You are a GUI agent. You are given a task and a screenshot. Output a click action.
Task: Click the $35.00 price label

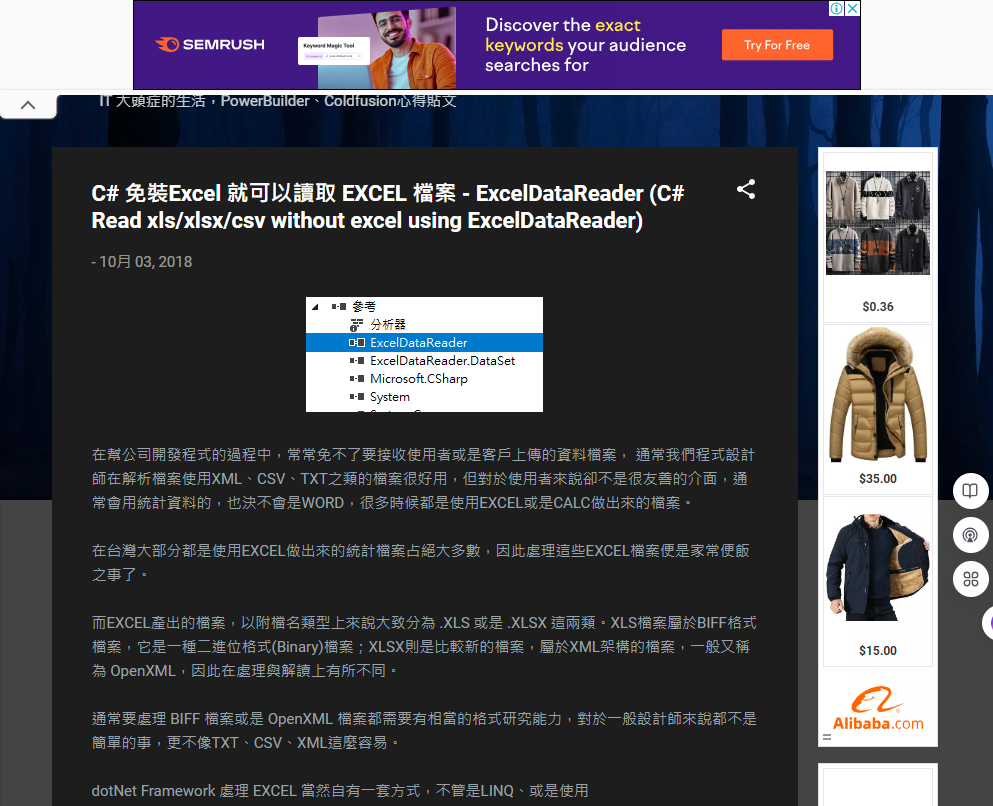click(x=878, y=479)
